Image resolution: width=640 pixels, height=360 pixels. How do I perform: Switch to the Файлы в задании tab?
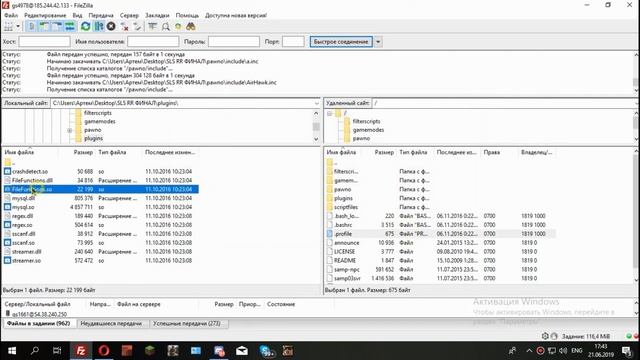38,323
